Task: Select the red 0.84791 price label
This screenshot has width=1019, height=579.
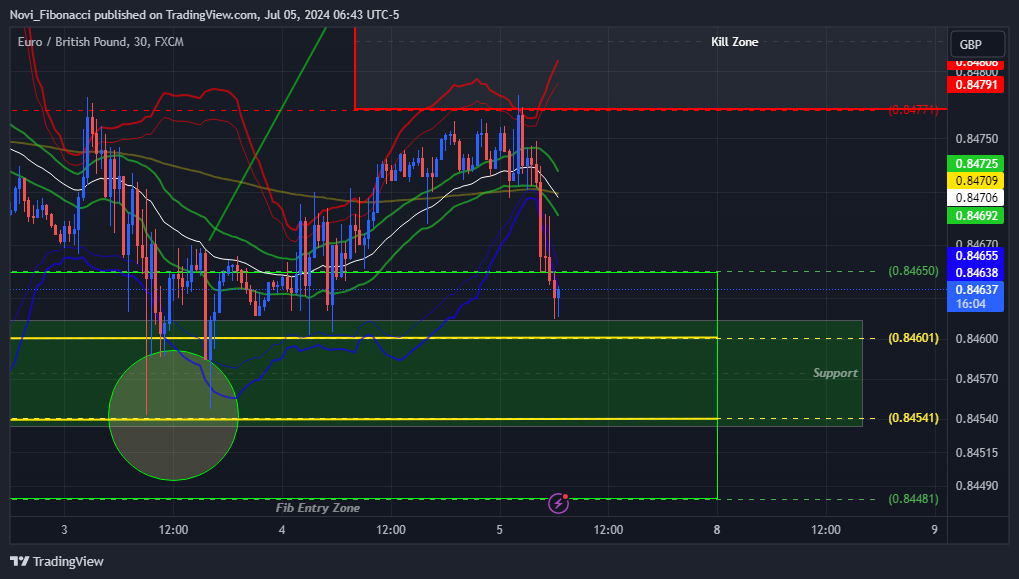Action: point(975,84)
